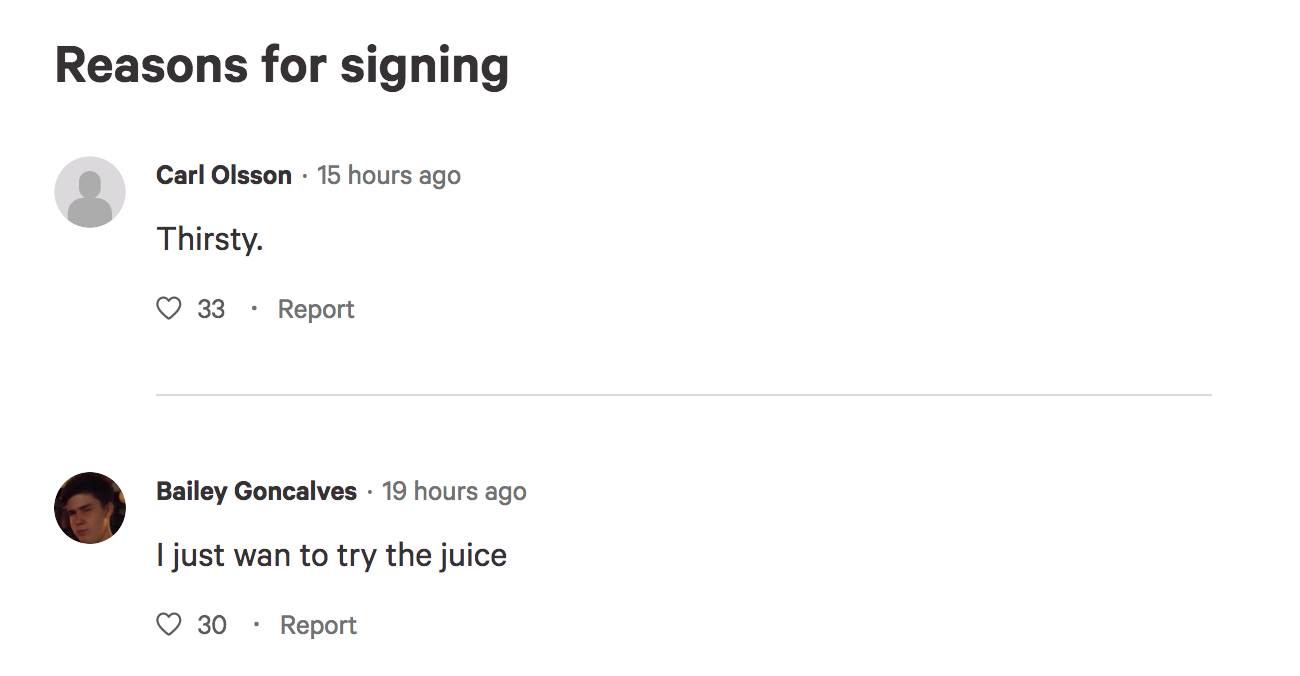Report Carl Olsson's "Thirsty." comment
Image resolution: width=1300 pixels, height=676 pixels.
pos(316,309)
